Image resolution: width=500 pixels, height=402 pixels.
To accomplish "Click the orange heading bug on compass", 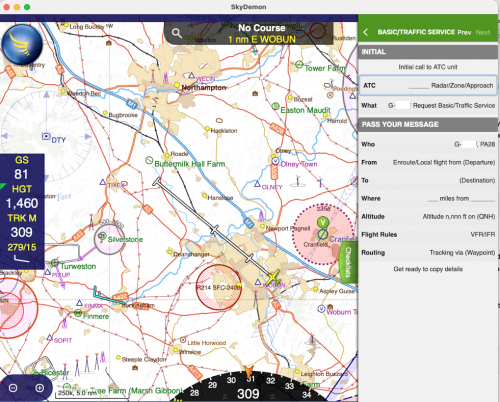I will click(249, 371).
